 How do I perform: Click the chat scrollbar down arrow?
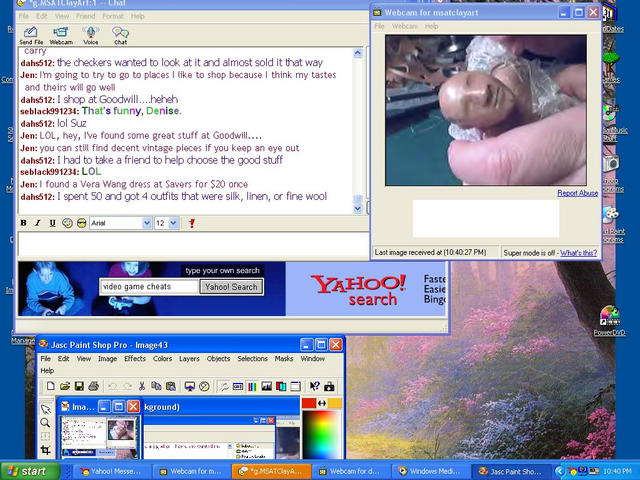358,209
